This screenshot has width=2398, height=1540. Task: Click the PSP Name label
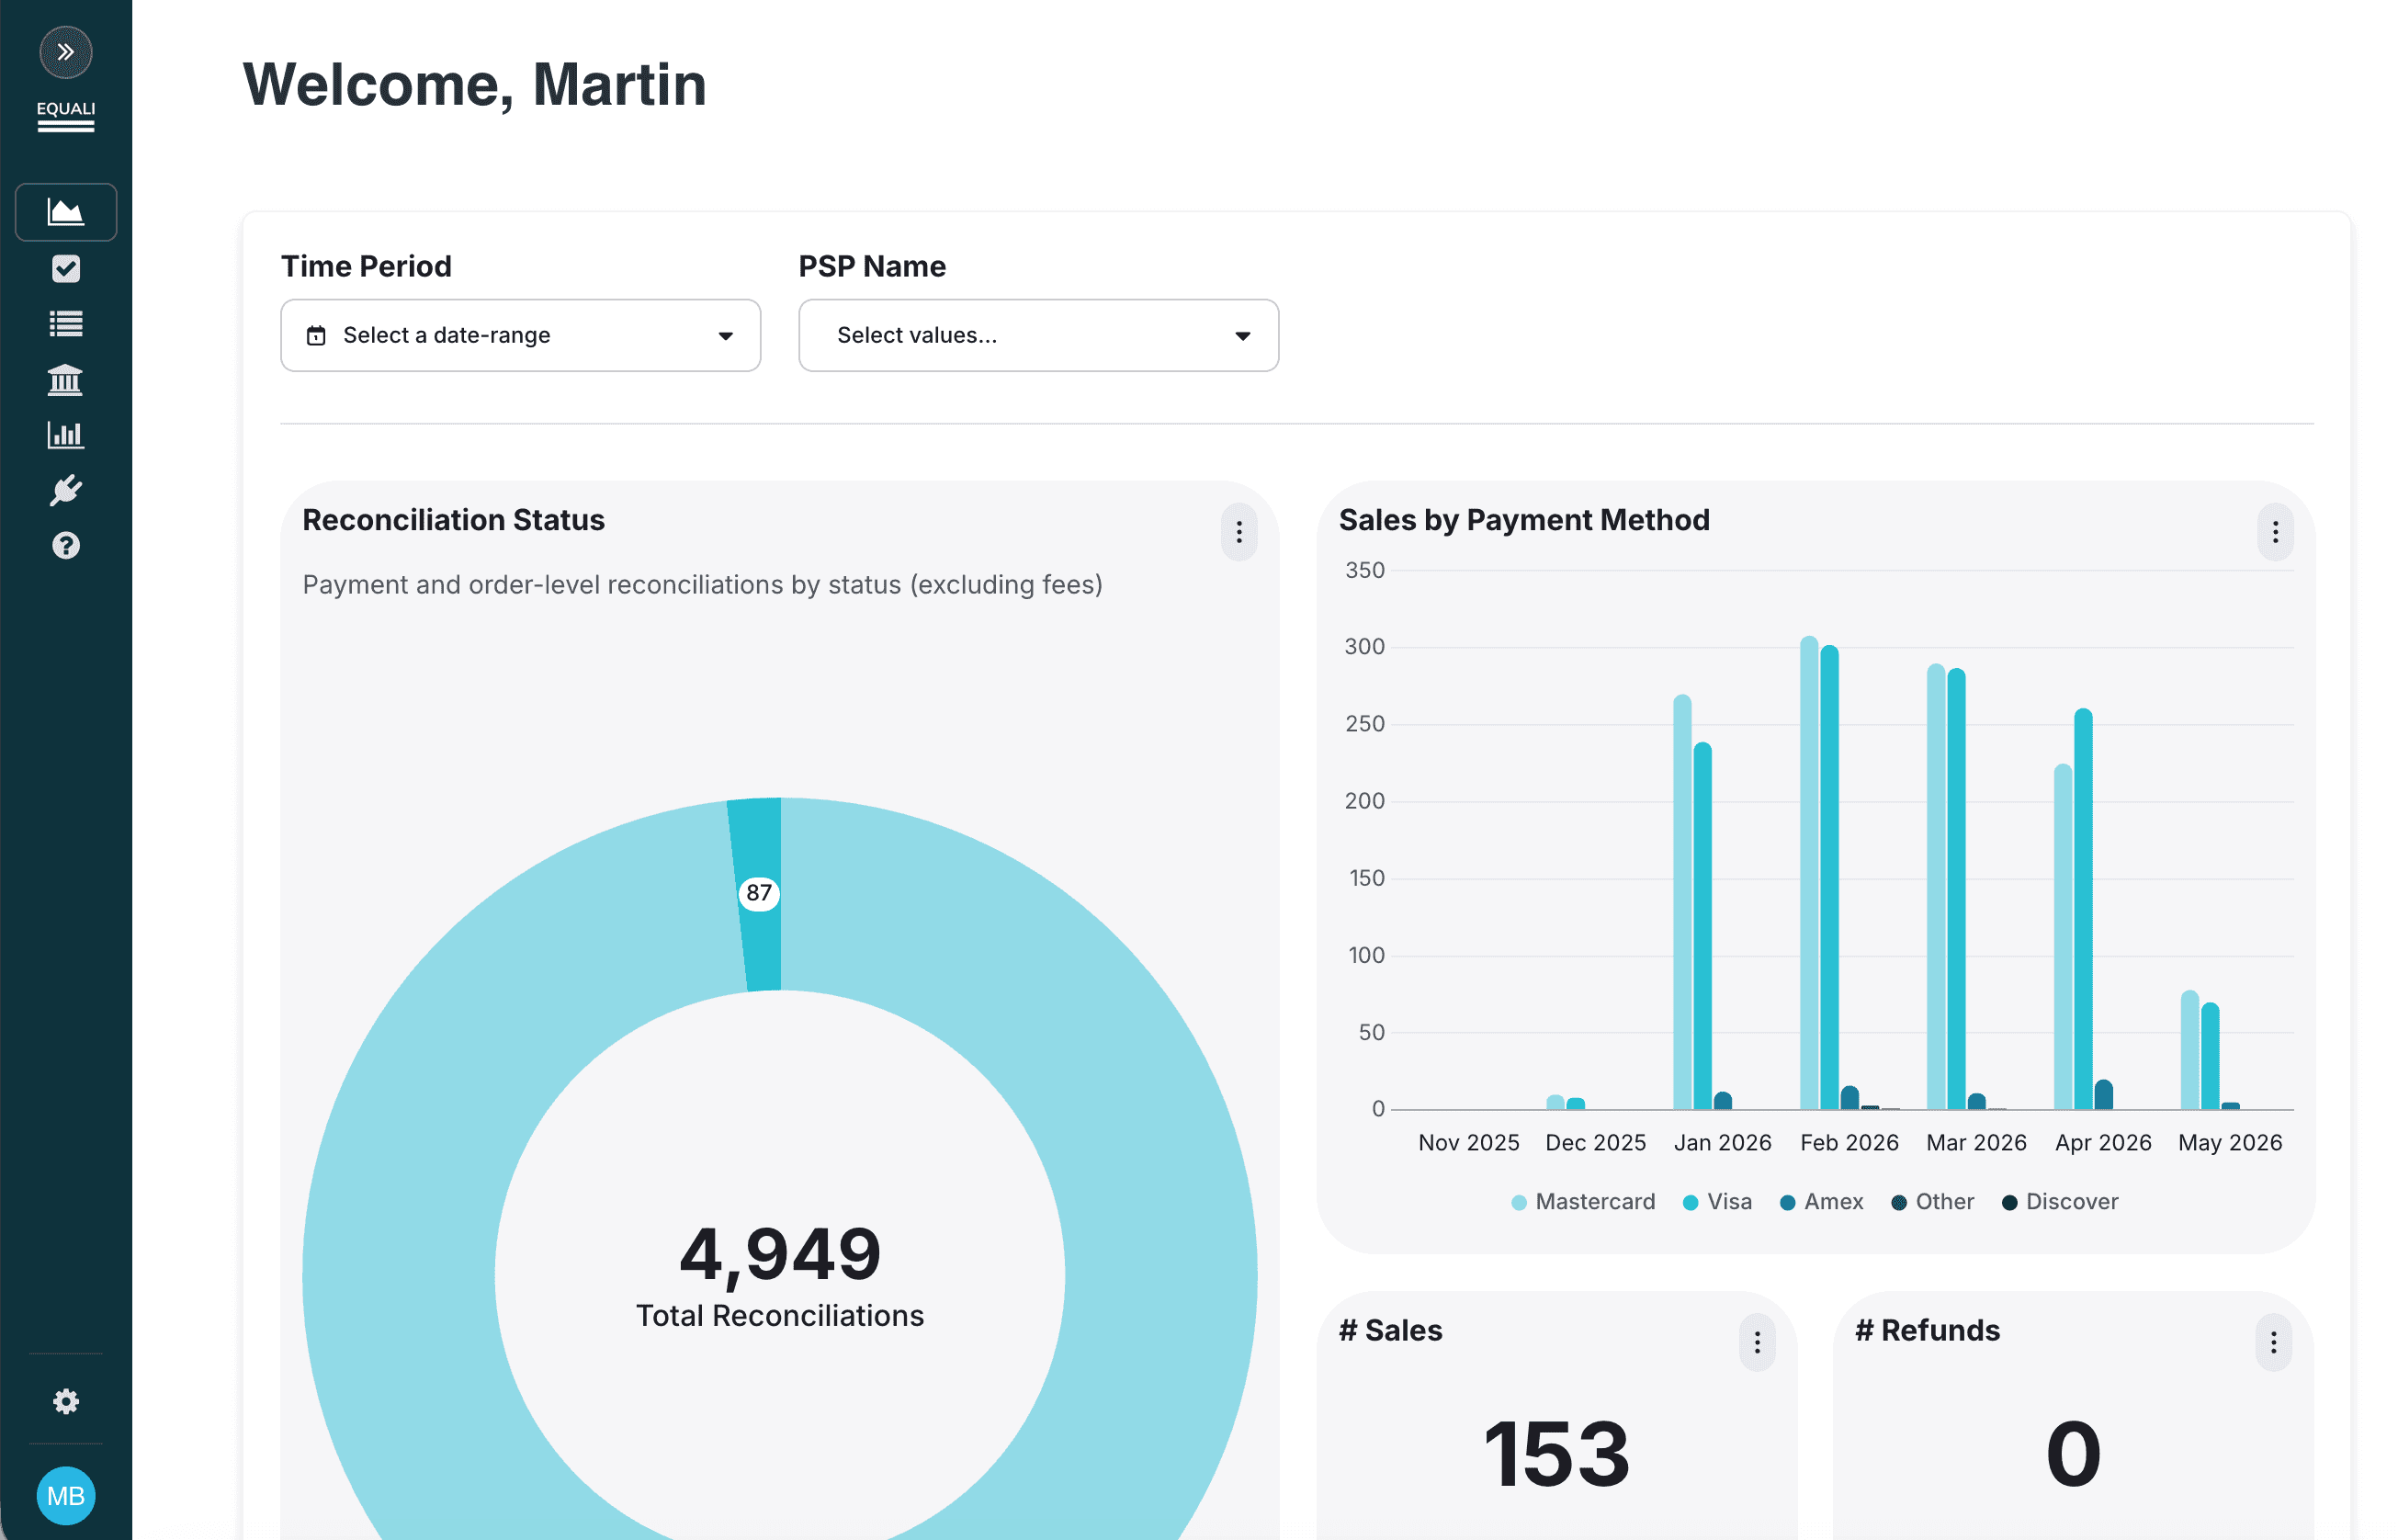872,266
